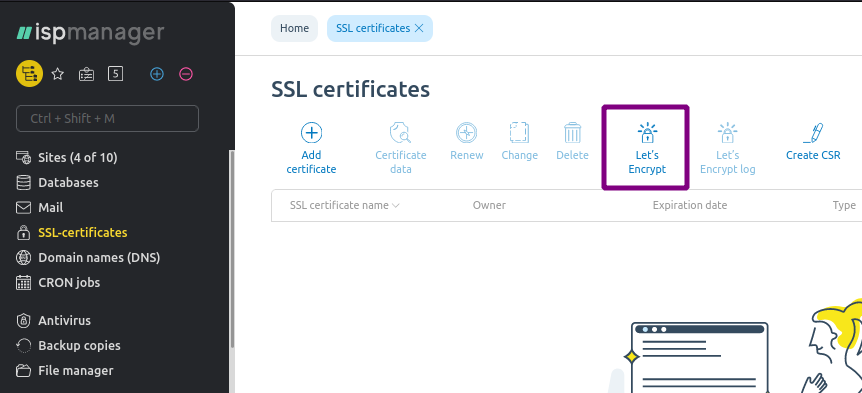Open Databases in the sidebar
862x393 pixels.
tap(68, 182)
